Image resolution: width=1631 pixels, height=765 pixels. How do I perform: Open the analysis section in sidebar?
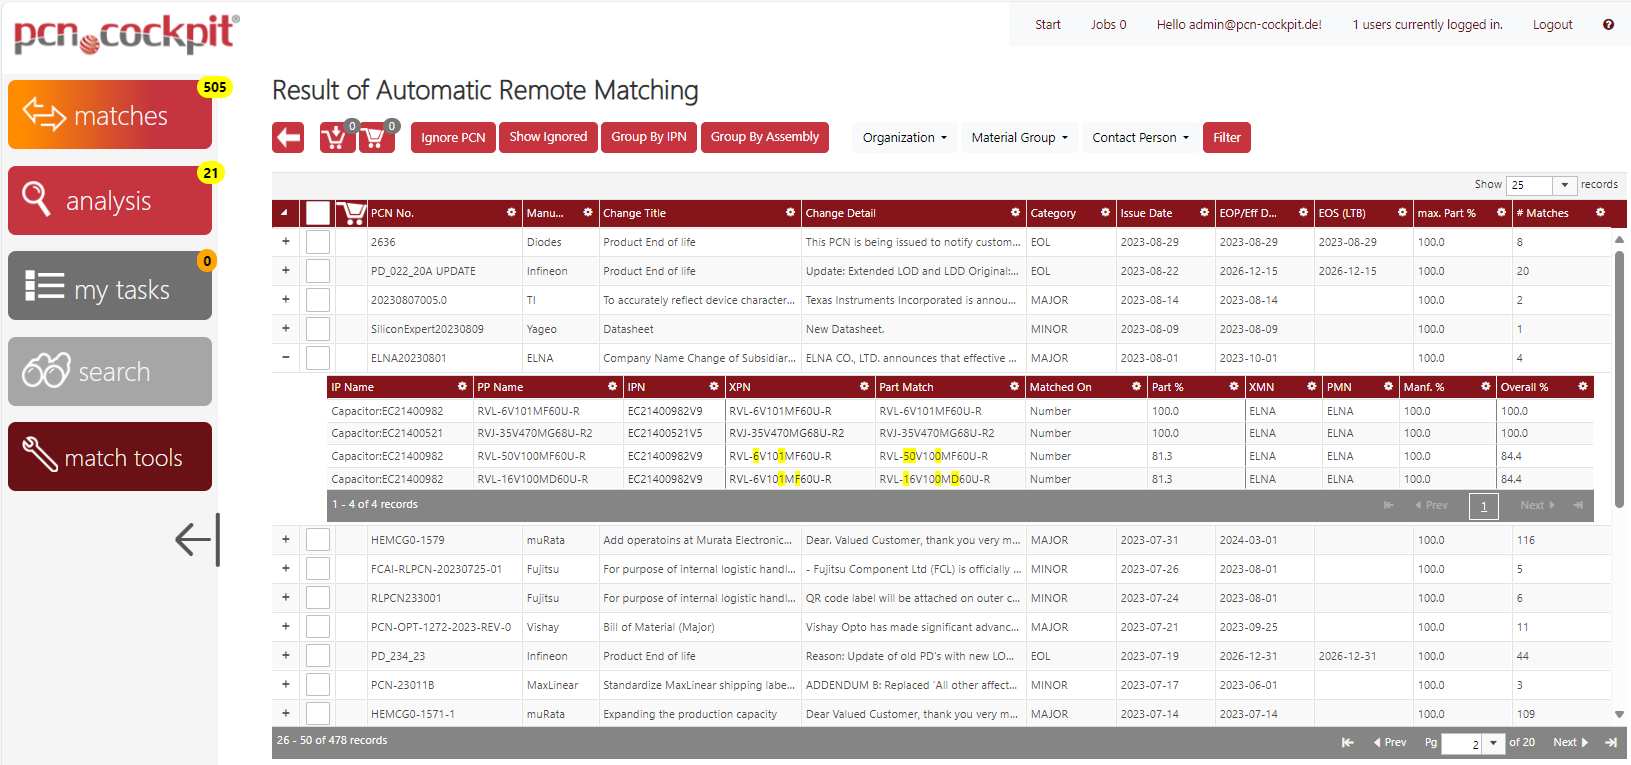pos(110,201)
